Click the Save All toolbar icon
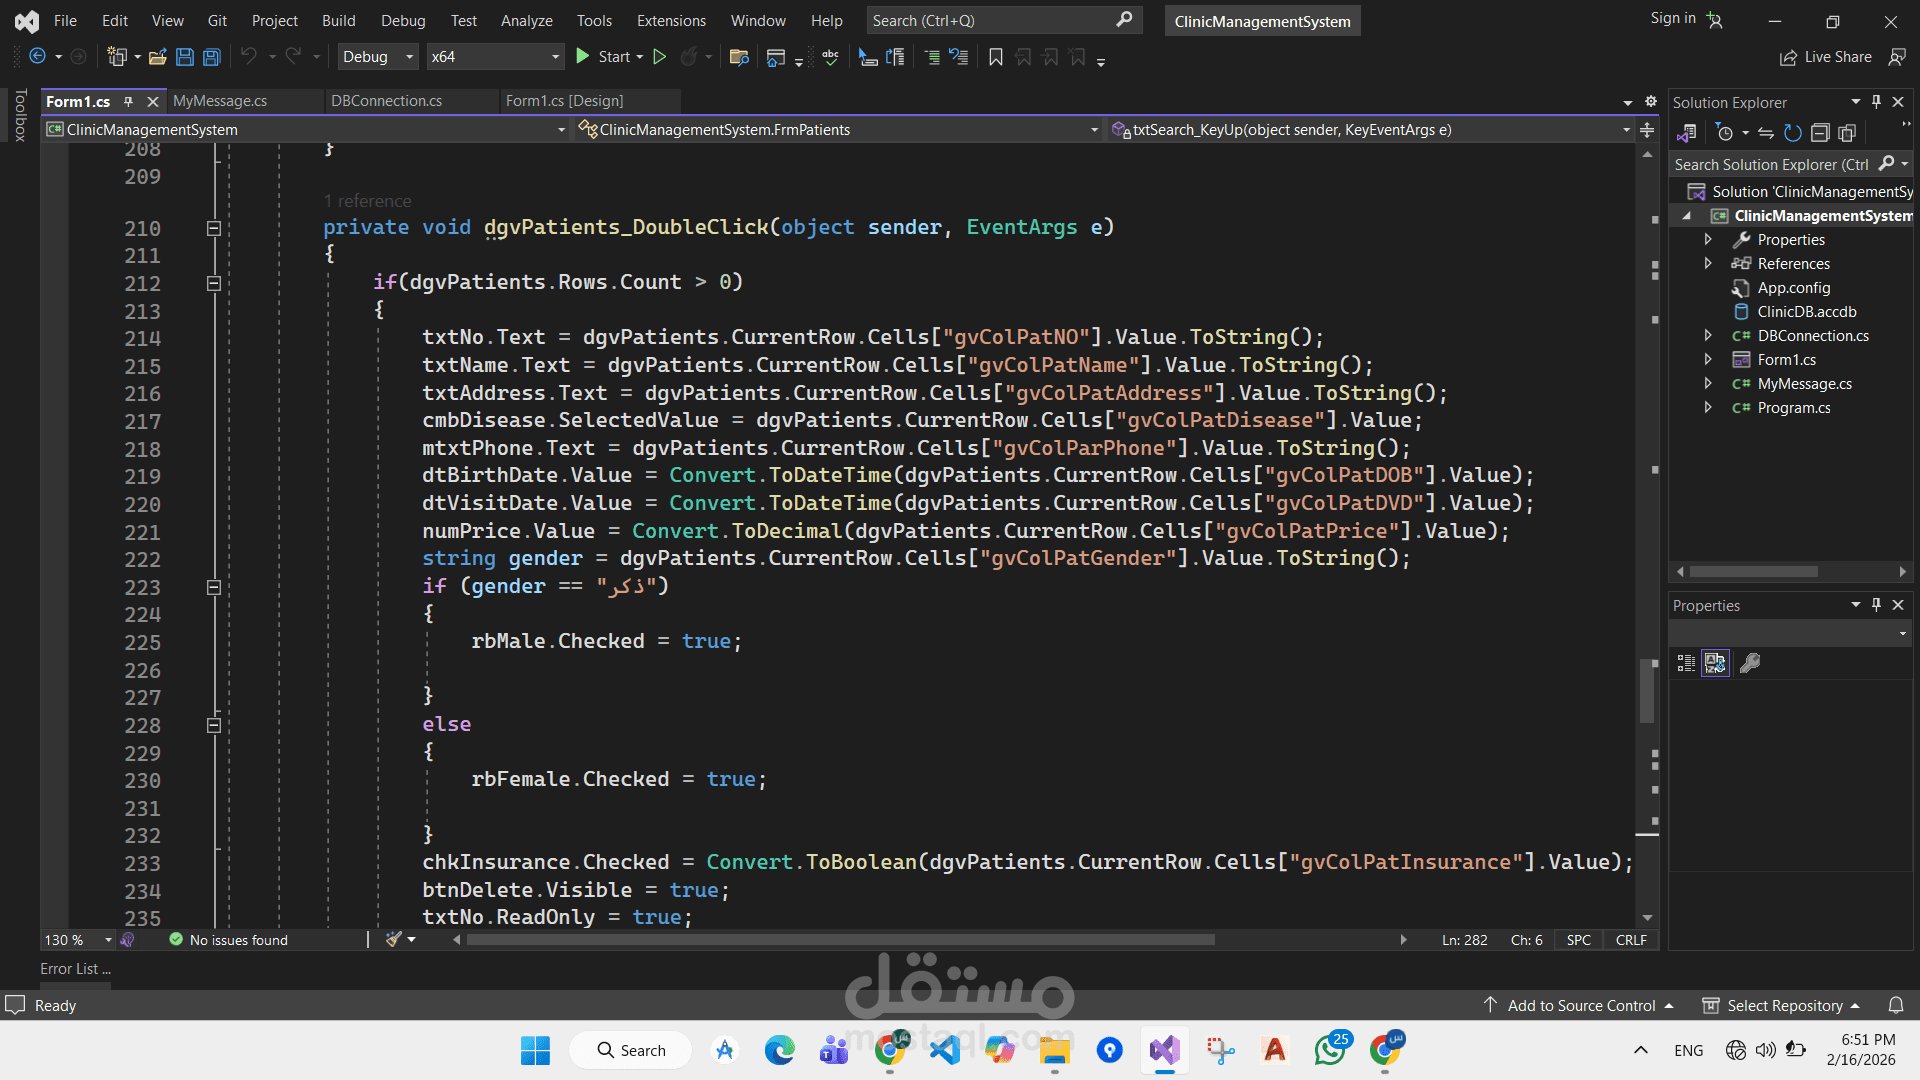 click(212, 57)
